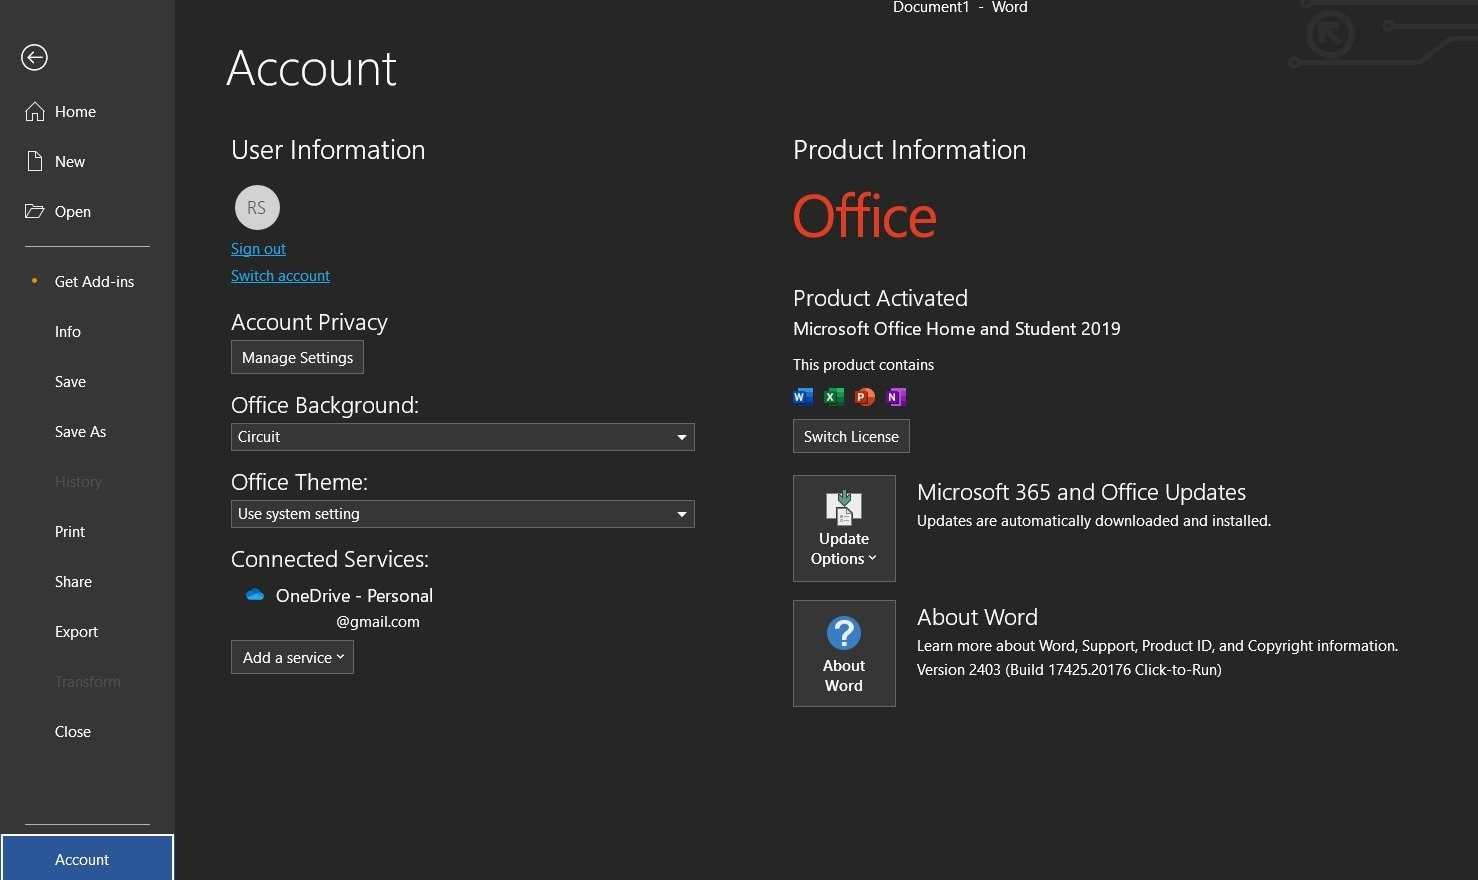Click the @gmail.com account text

tap(378, 621)
